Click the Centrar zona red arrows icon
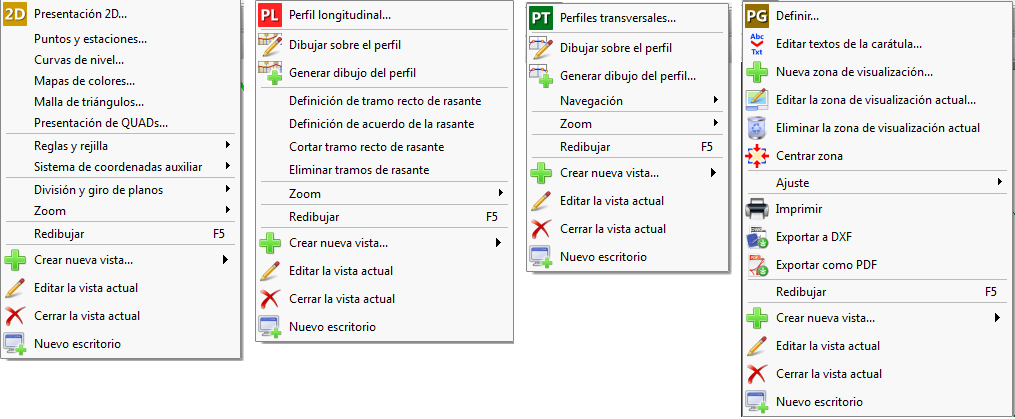The width and height of the screenshot is (1015, 419). (x=758, y=156)
